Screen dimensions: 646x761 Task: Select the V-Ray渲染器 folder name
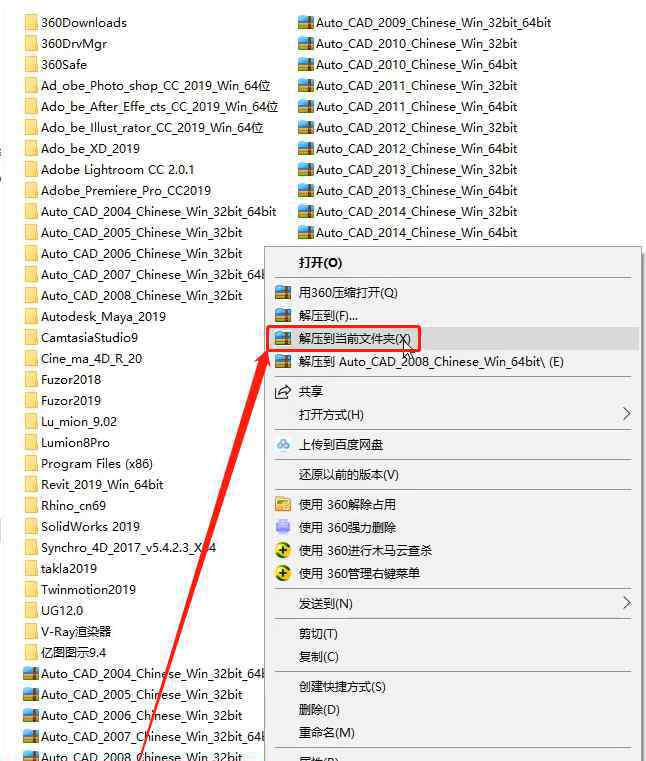(x=76, y=631)
